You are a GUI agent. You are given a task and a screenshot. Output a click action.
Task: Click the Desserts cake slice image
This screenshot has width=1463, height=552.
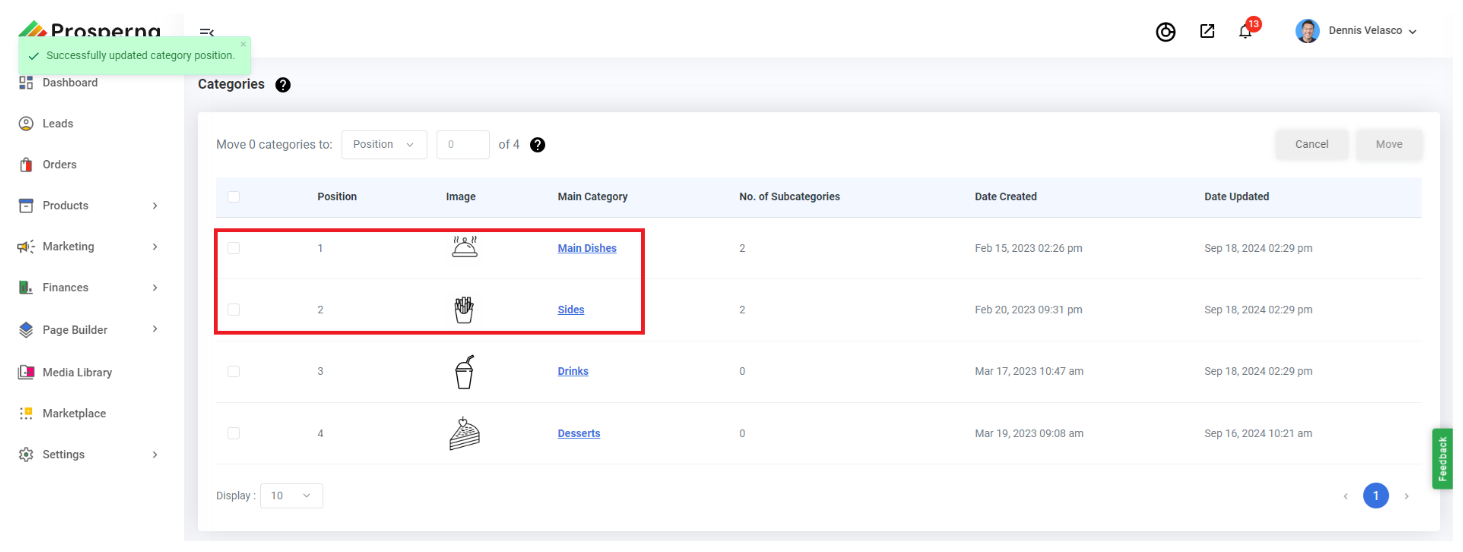tap(464, 433)
